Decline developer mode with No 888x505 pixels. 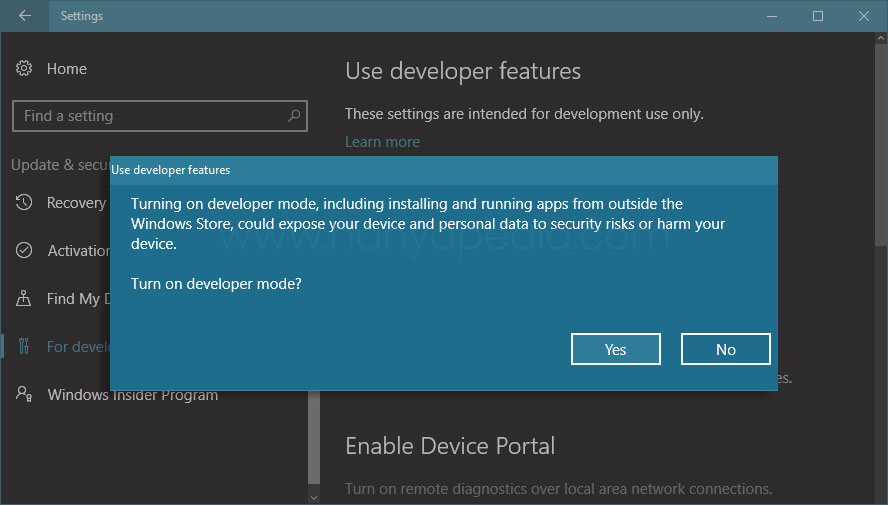725,349
